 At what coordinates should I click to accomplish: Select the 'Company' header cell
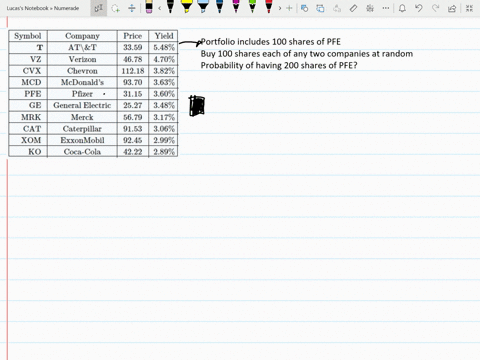tap(82, 36)
